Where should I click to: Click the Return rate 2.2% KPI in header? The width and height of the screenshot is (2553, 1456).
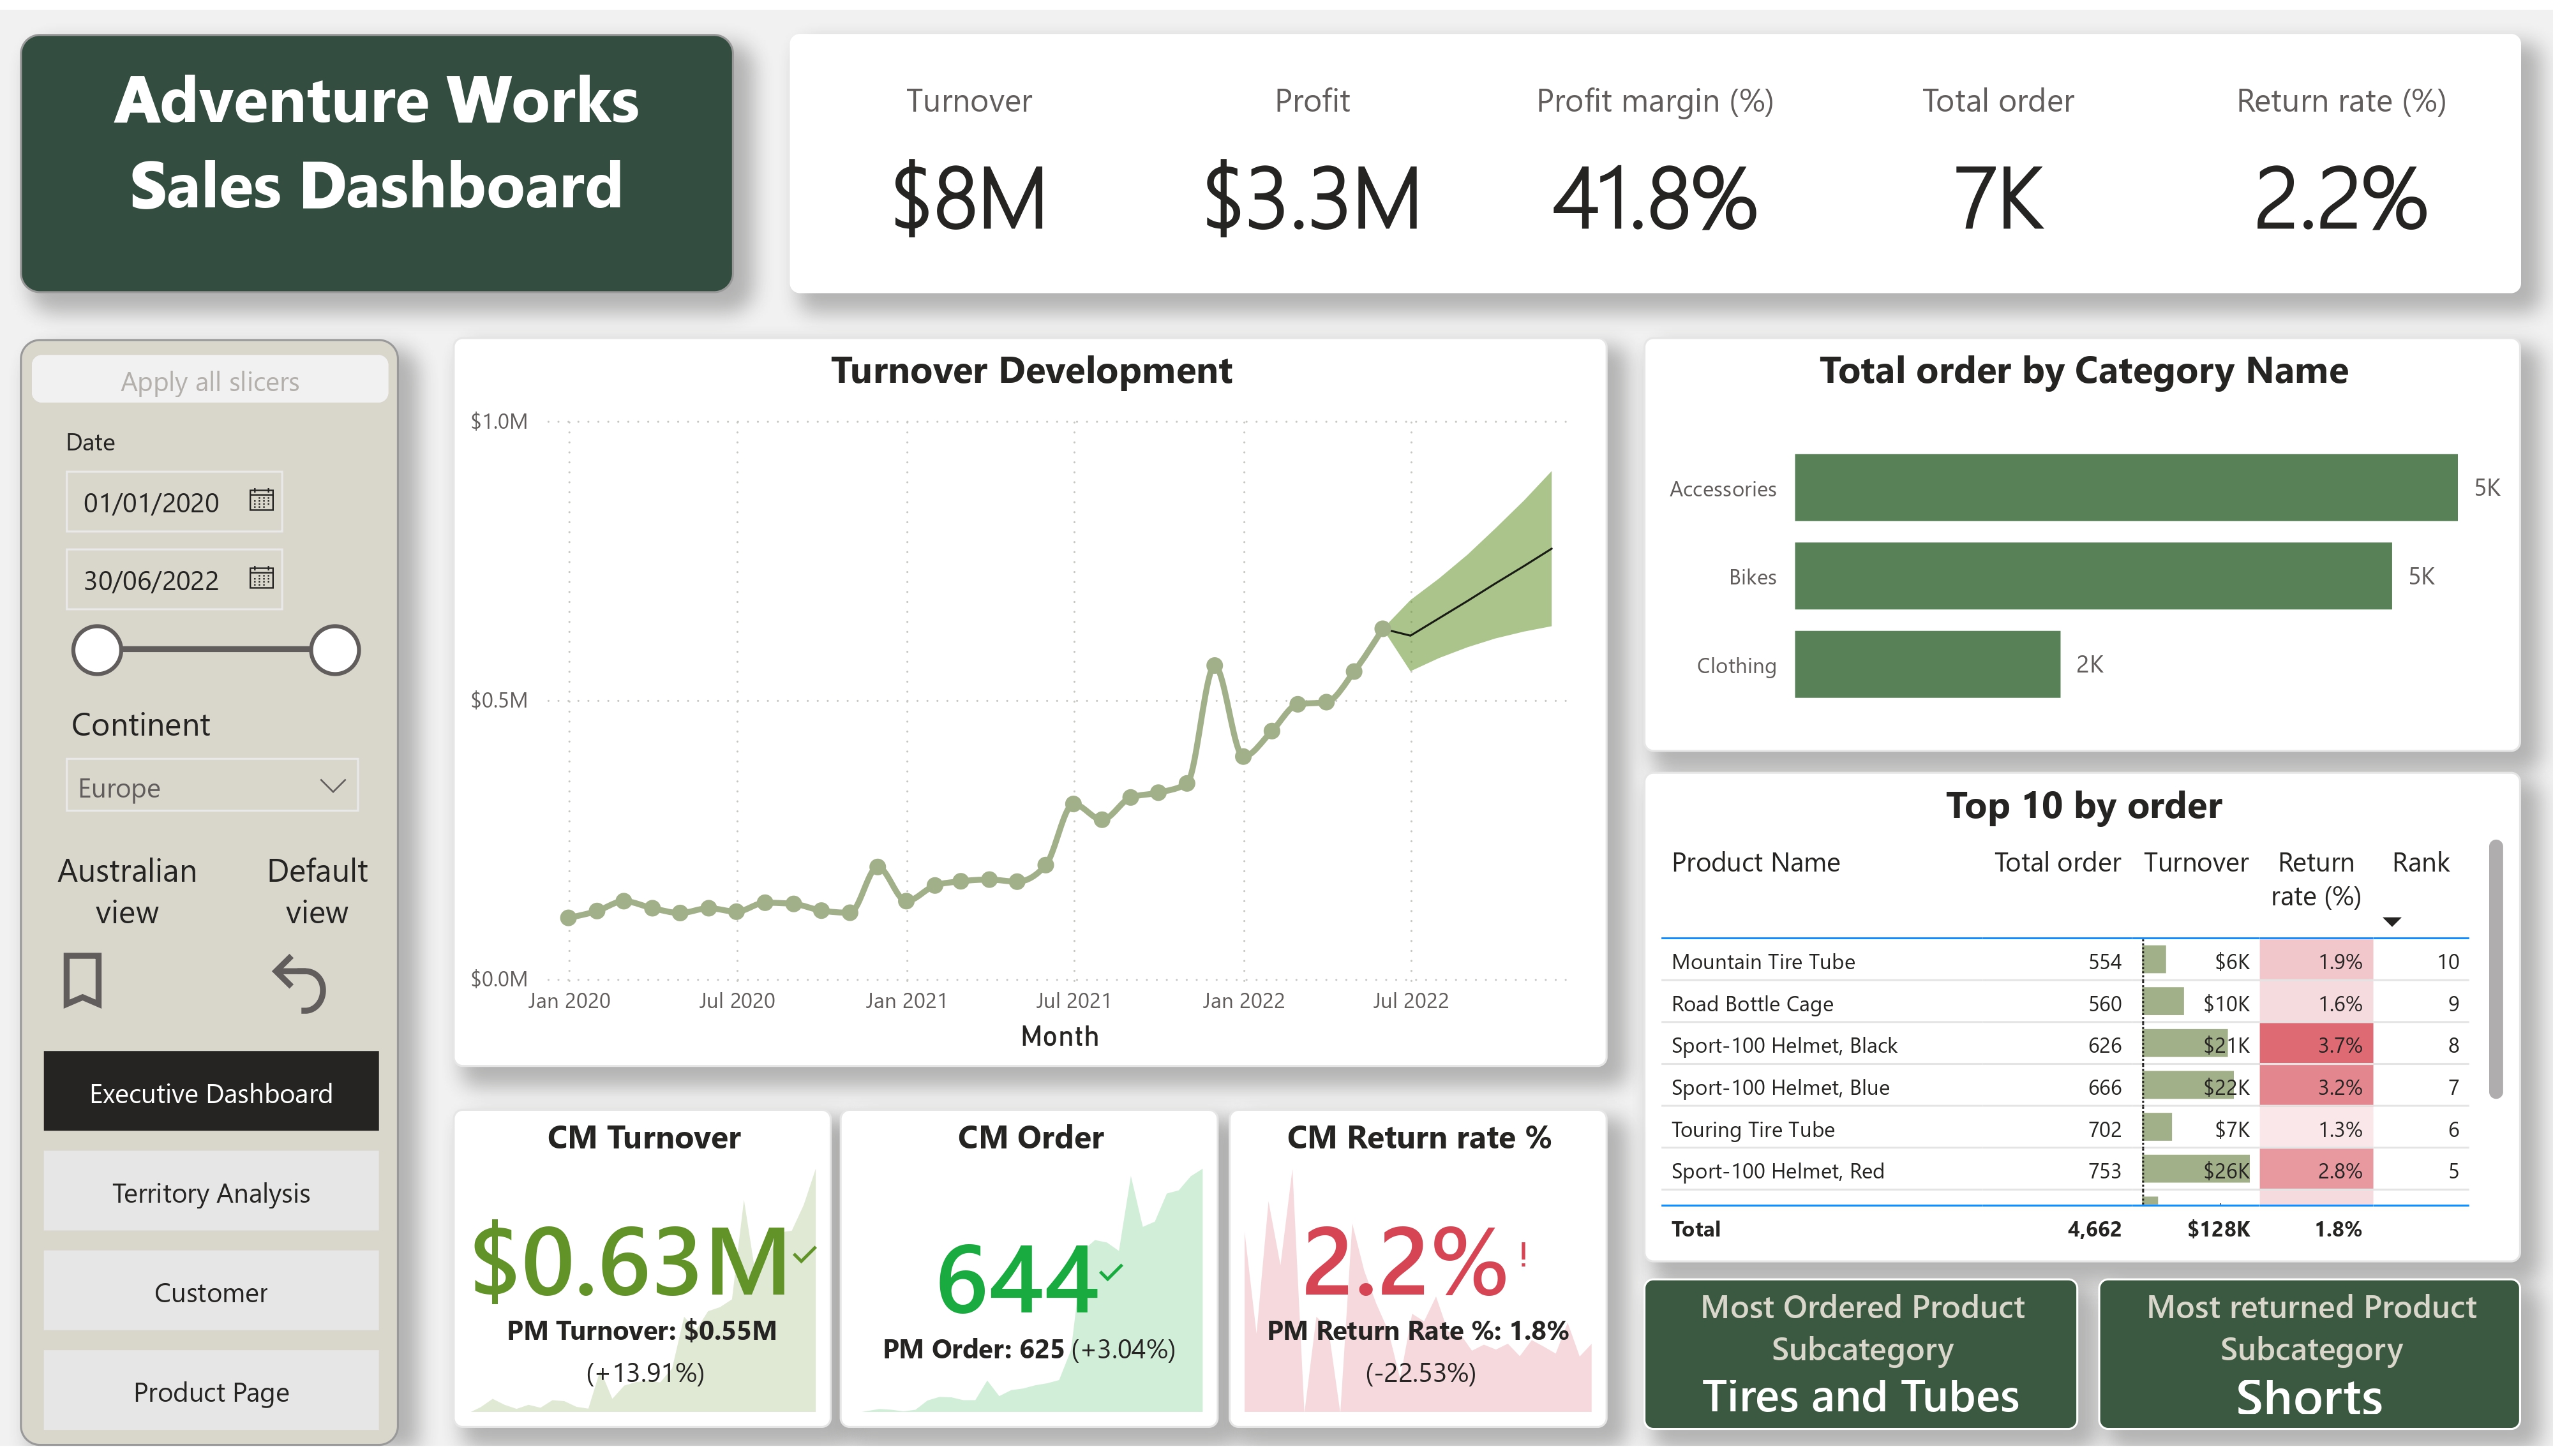[x=2340, y=163]
